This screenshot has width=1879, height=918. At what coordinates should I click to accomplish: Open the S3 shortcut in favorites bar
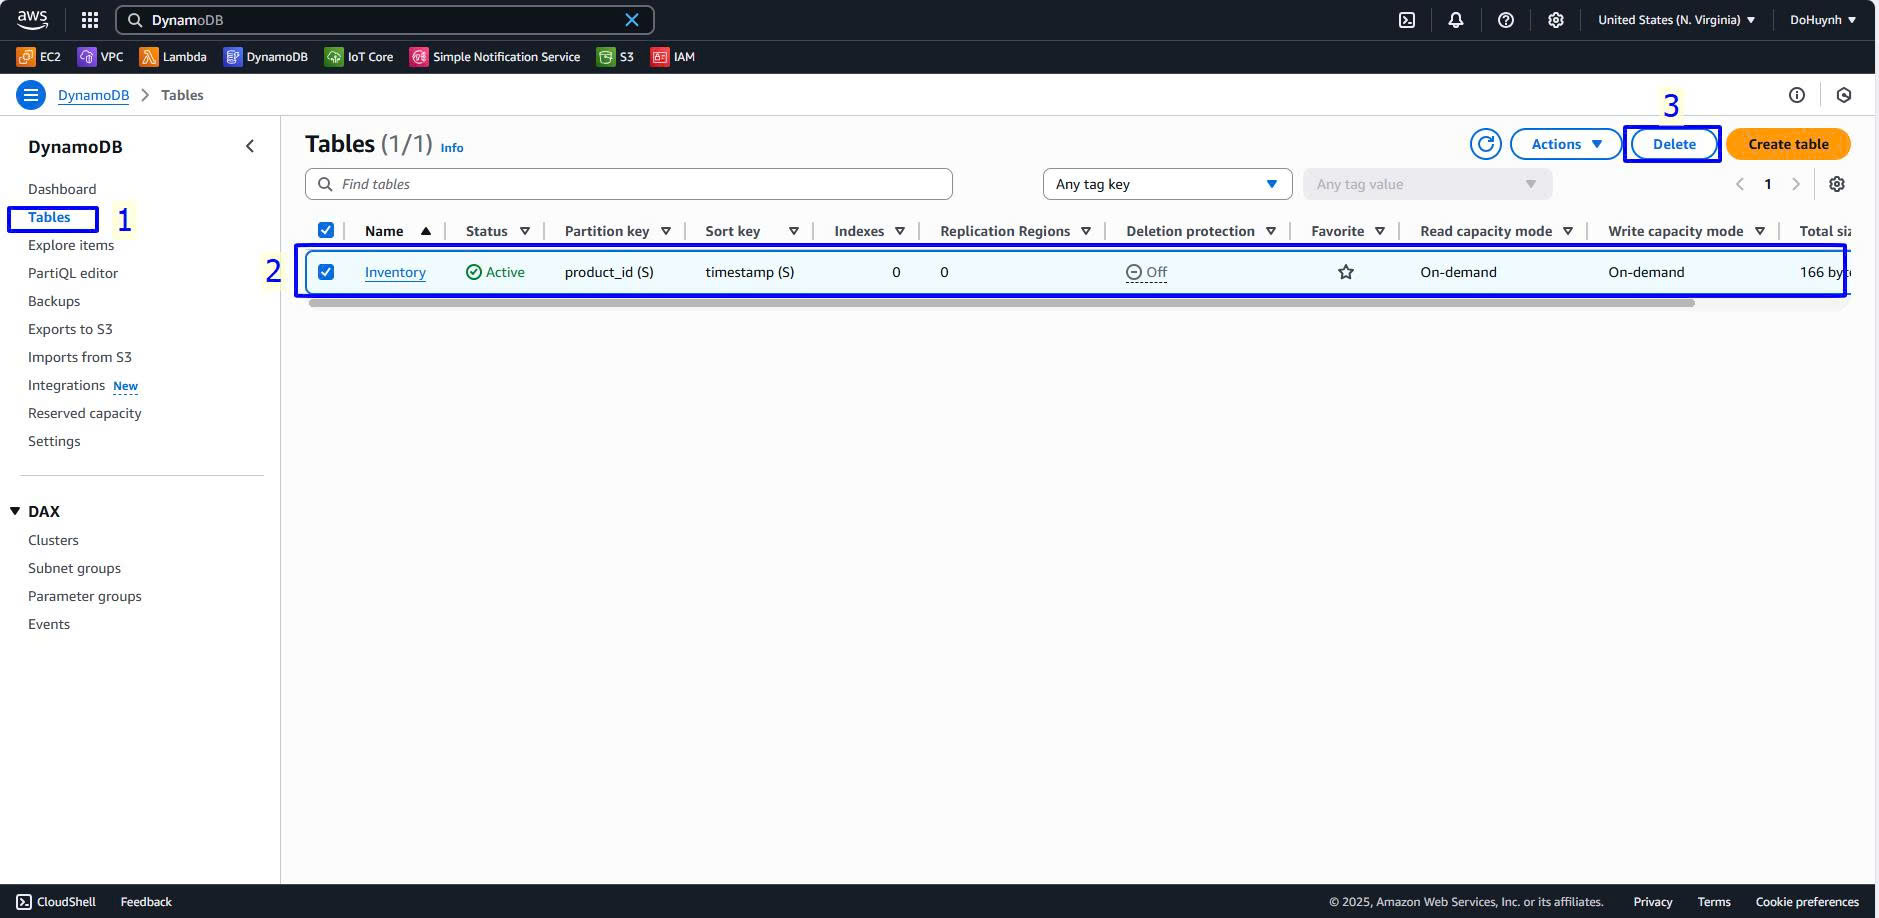[x=615, y=57]
